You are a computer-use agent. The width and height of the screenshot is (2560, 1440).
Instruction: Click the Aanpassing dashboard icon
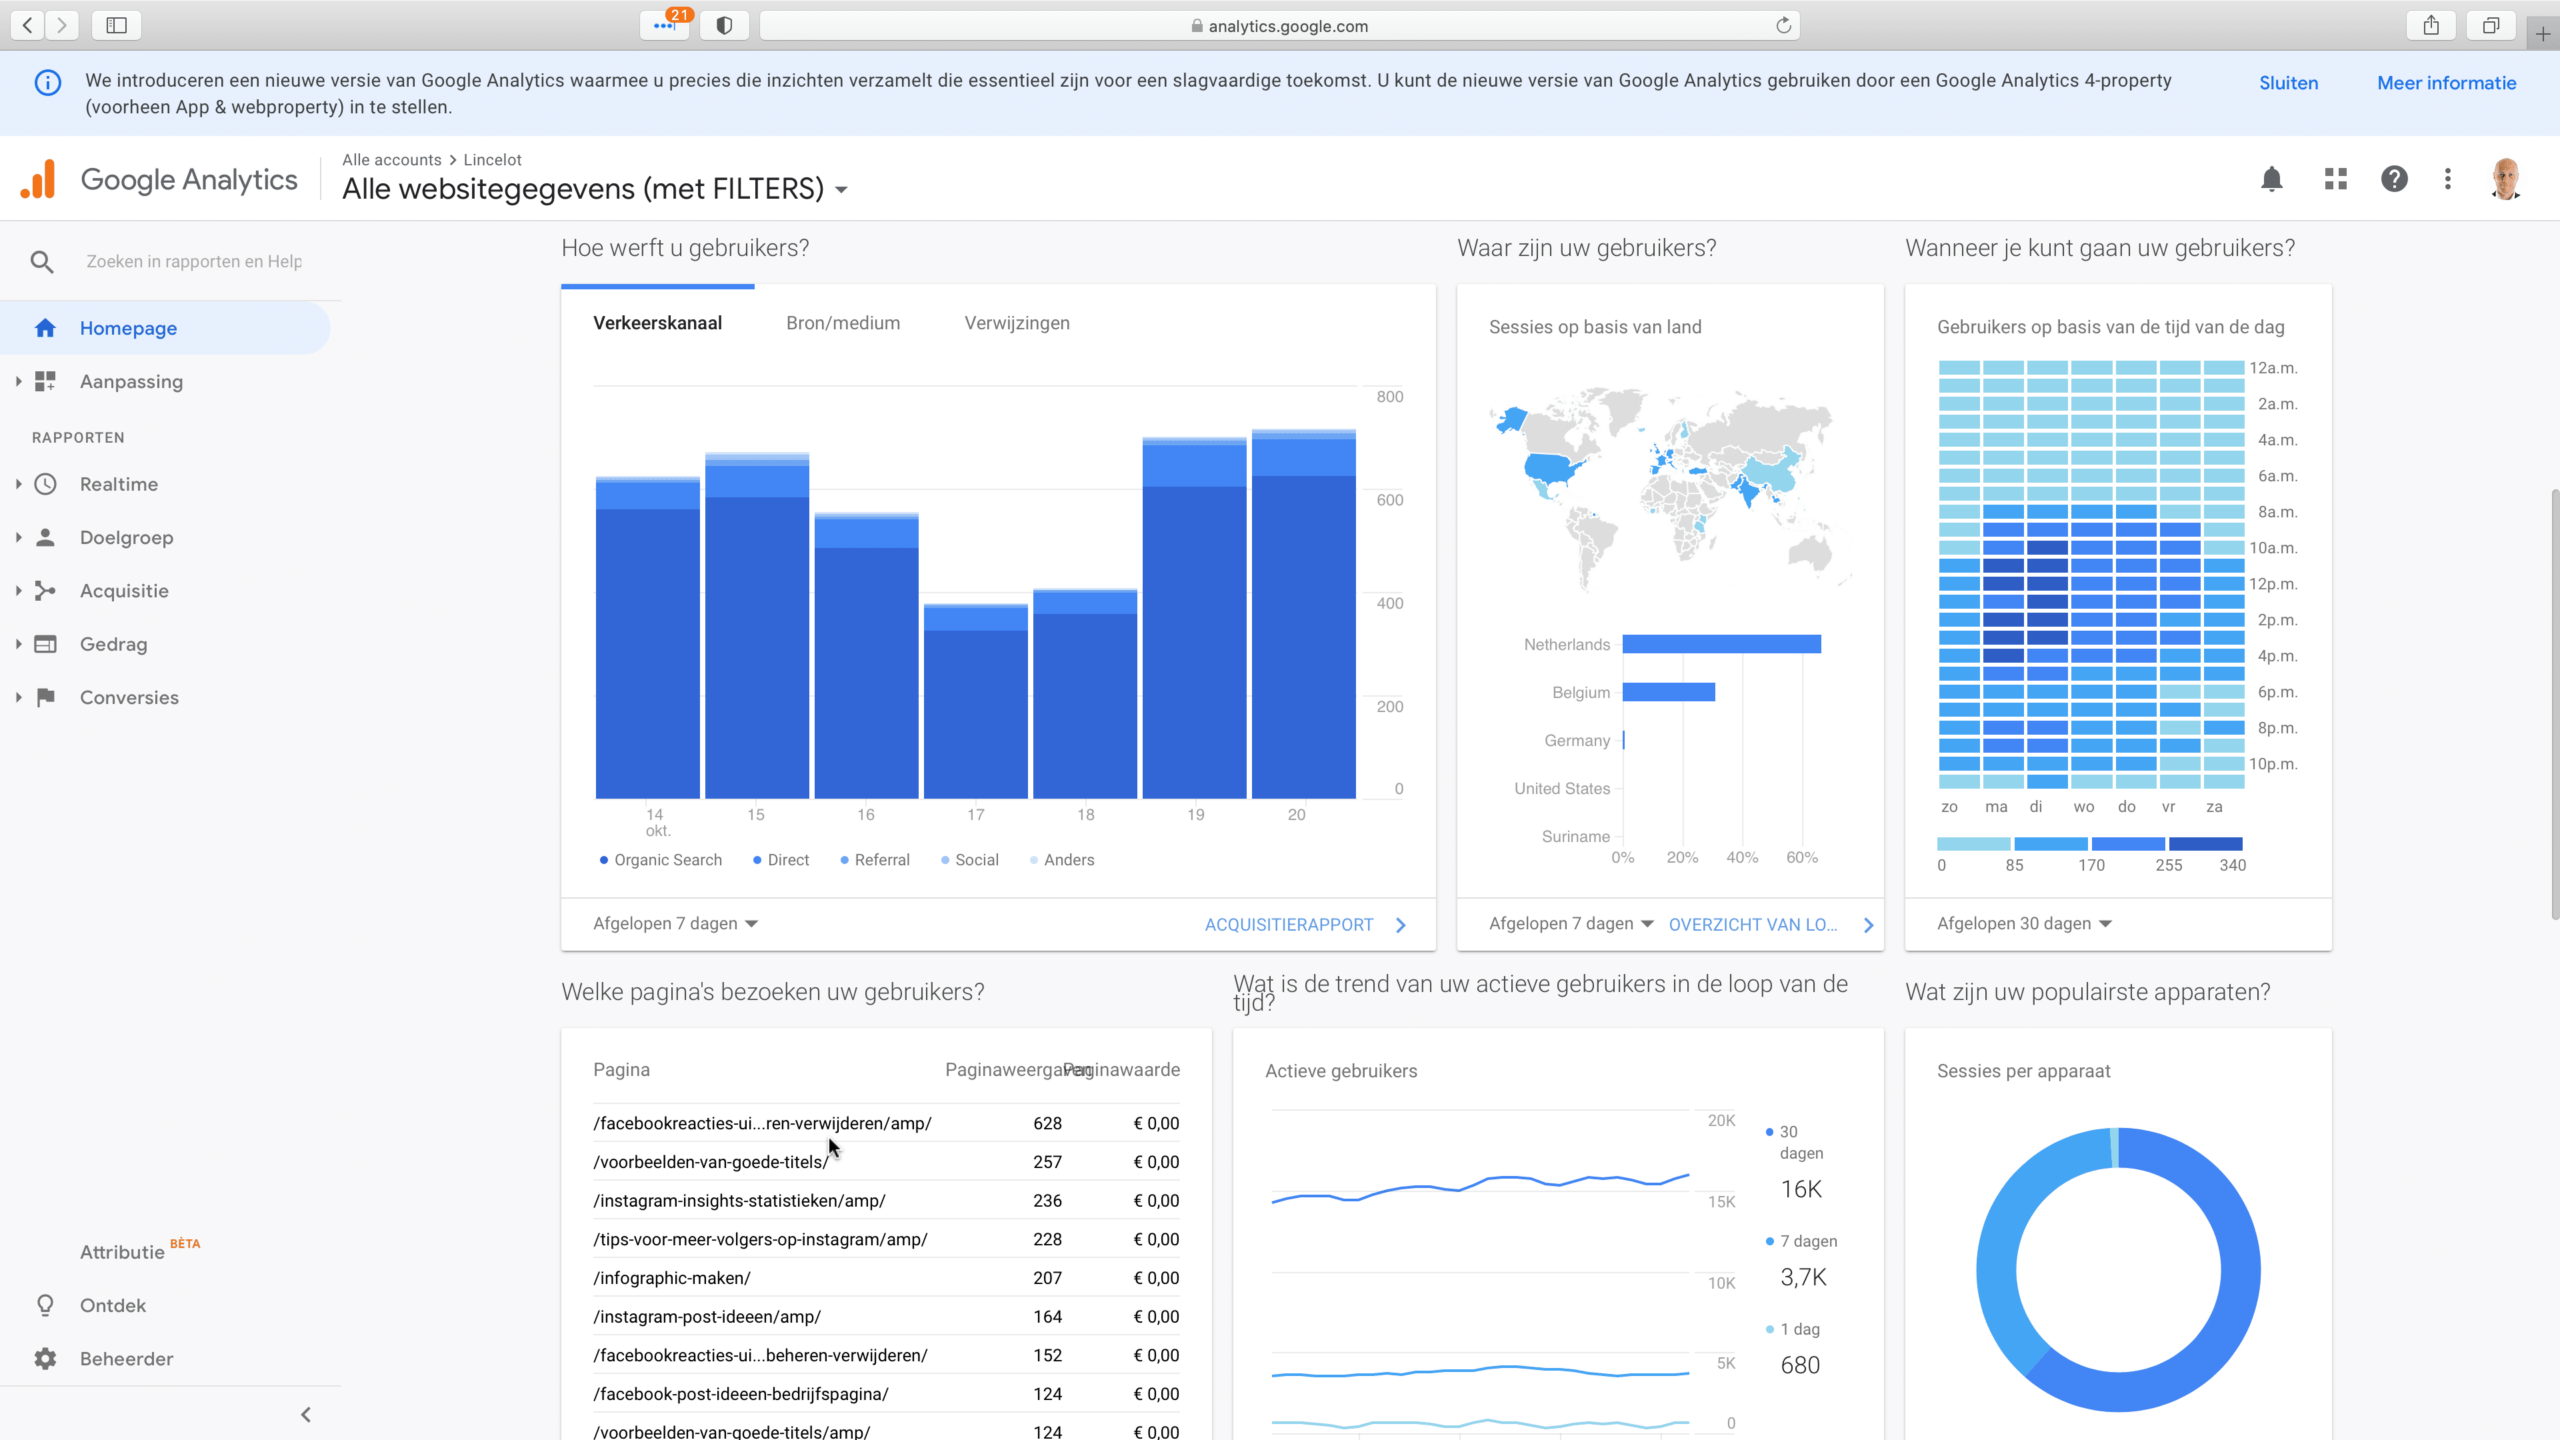click(45, 381)
